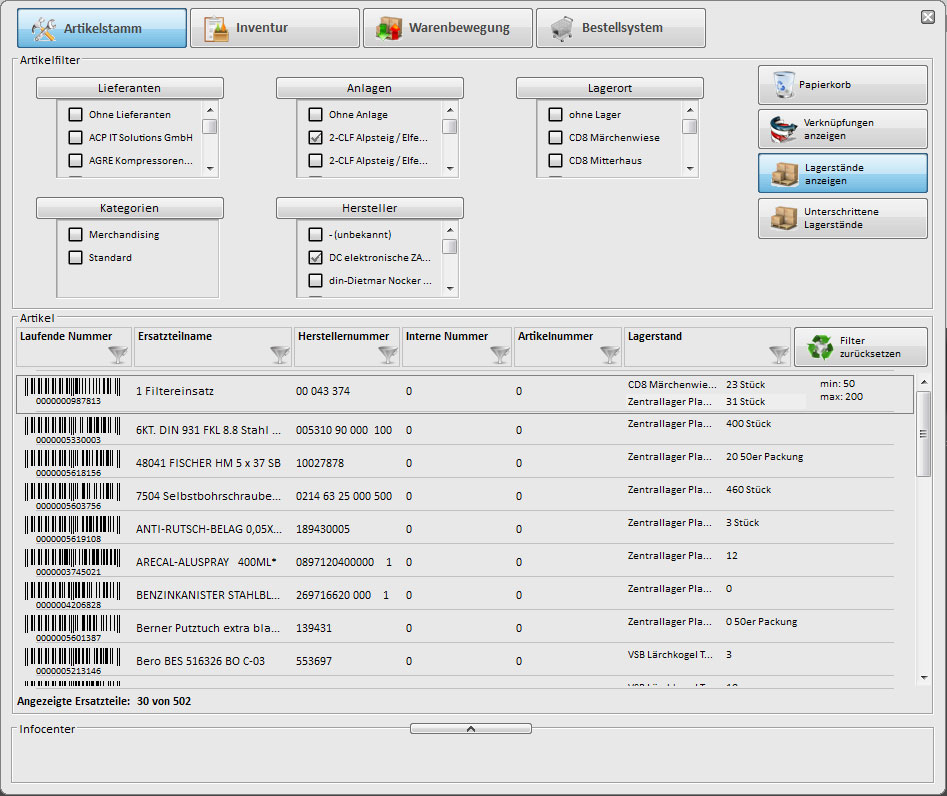Tick the CD8 Märchenwiese Lagerort checkbox
947x796 pixels.
555,138
